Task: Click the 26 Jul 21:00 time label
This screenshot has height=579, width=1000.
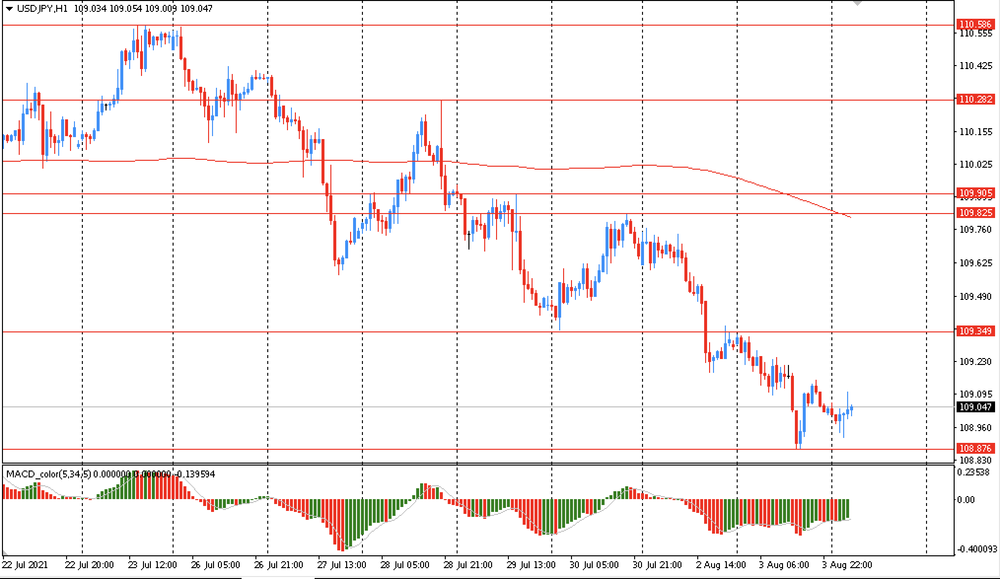Action: pyautogui.click(x=279, y=565)
